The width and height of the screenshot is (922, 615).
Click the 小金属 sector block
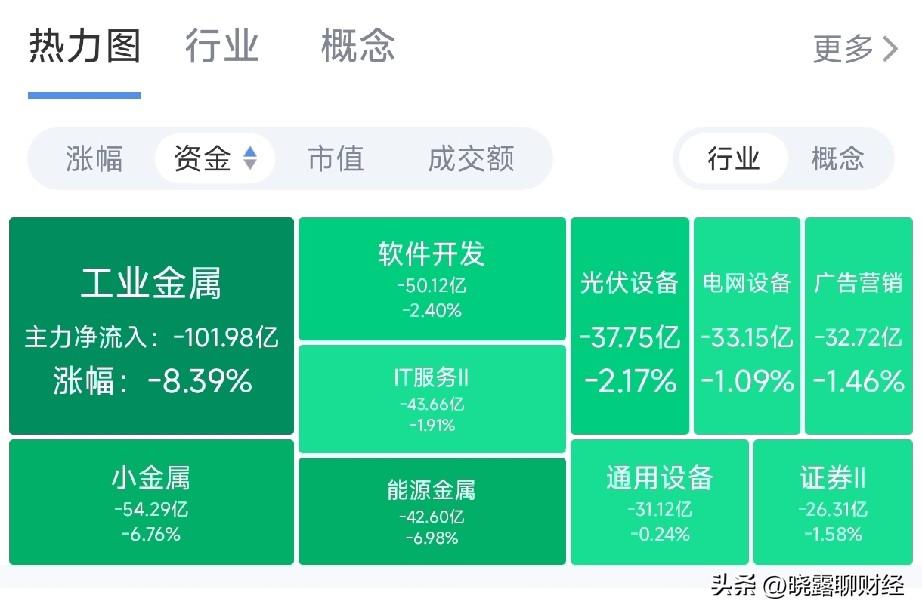(x=150, y=502)
